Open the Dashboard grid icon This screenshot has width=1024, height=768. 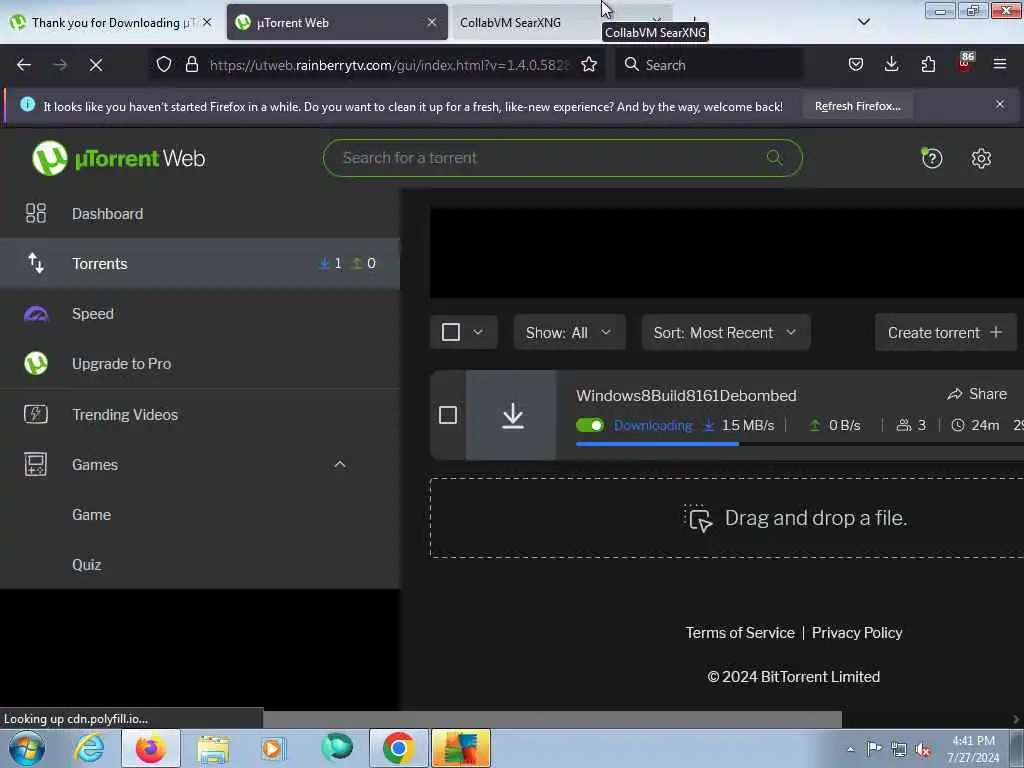pyautogui.click(x=36, y=214)
